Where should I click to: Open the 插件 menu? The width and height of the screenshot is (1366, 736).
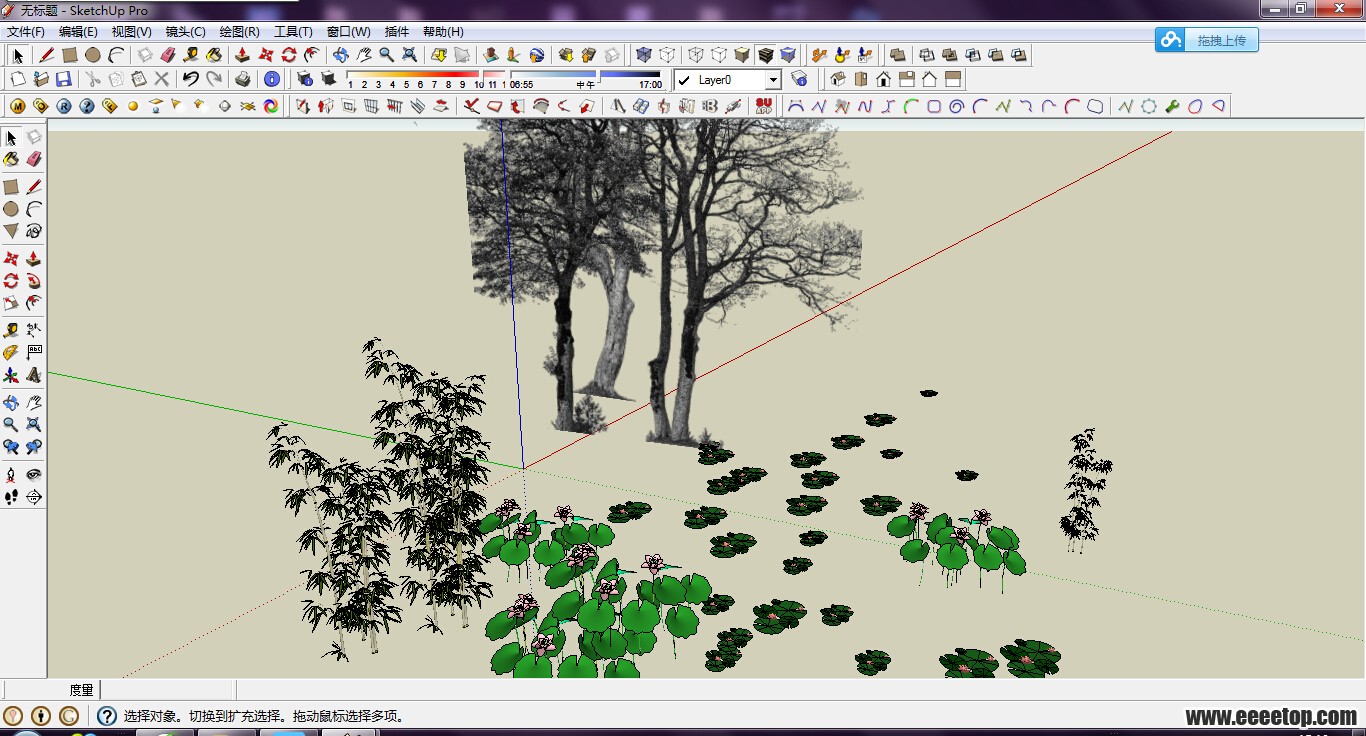(397, 31)
